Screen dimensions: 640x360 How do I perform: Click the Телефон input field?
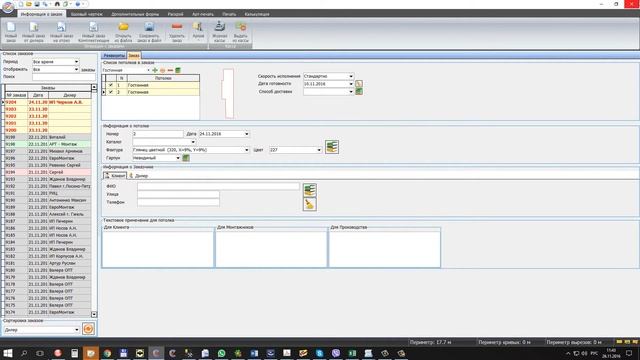[x=178, y=202]
